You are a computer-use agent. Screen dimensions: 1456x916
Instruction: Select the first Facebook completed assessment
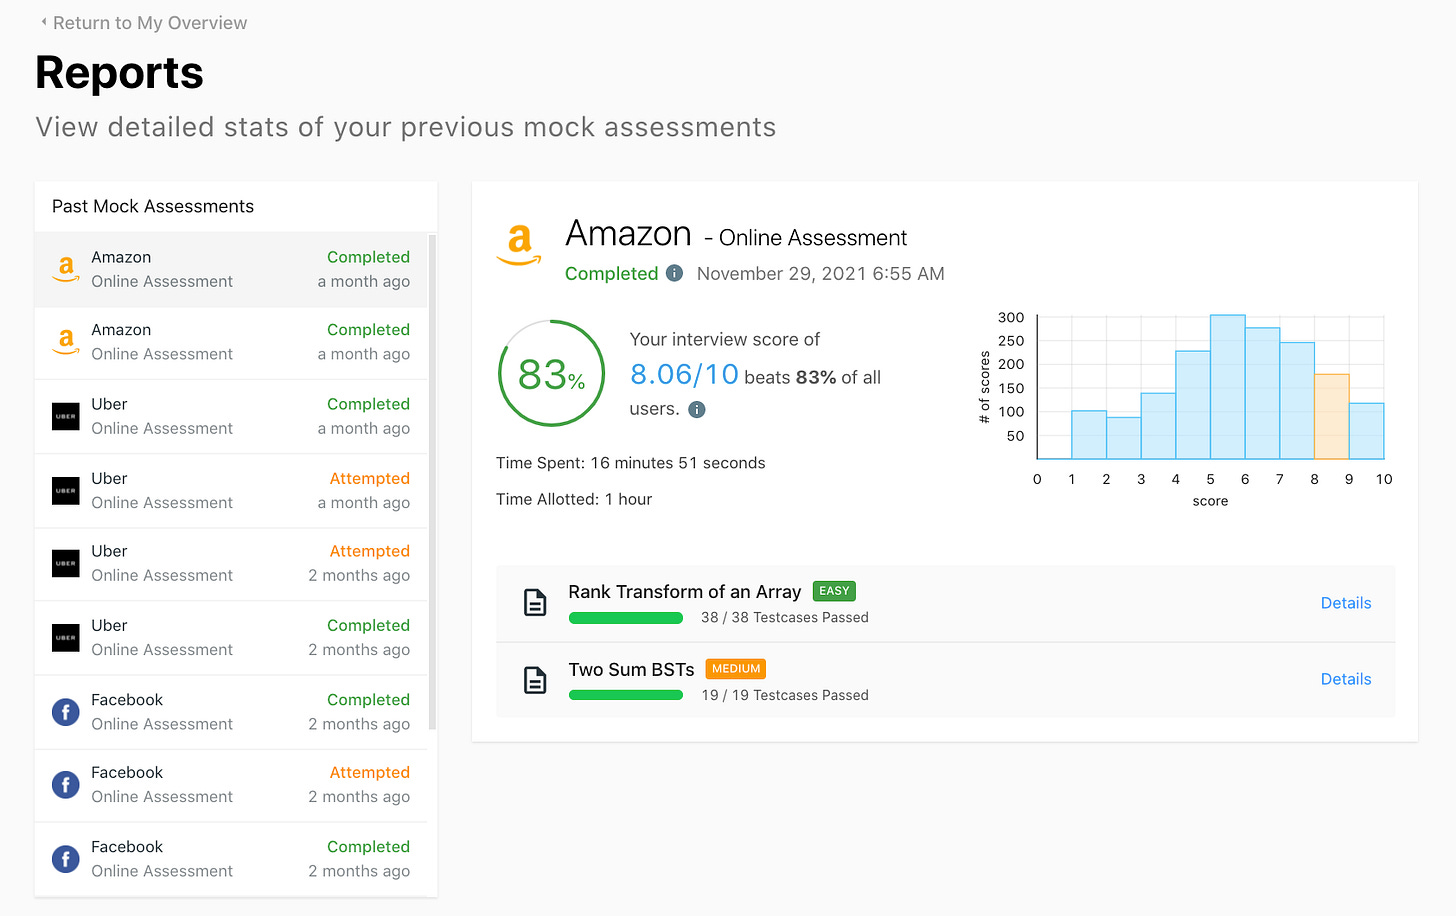pyautogui.click(x=231, y=712)
